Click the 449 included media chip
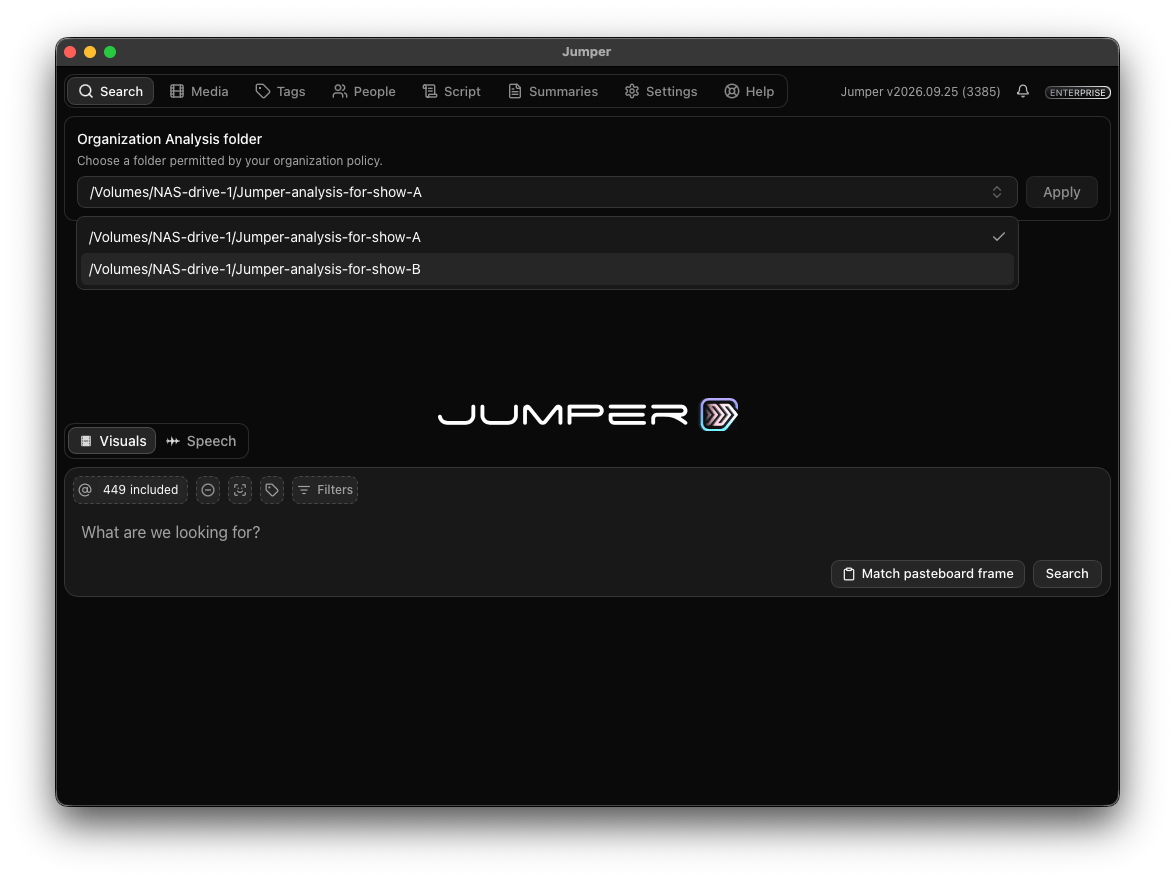The height and width of the screenshot is (880, 1175). coord(130,489)
